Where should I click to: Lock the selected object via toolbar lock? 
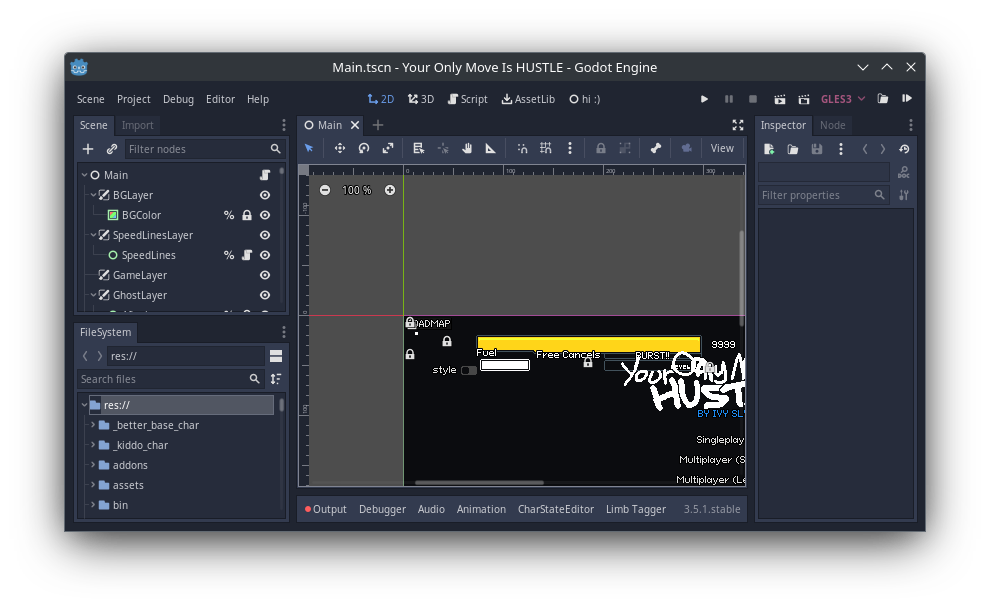600,148
